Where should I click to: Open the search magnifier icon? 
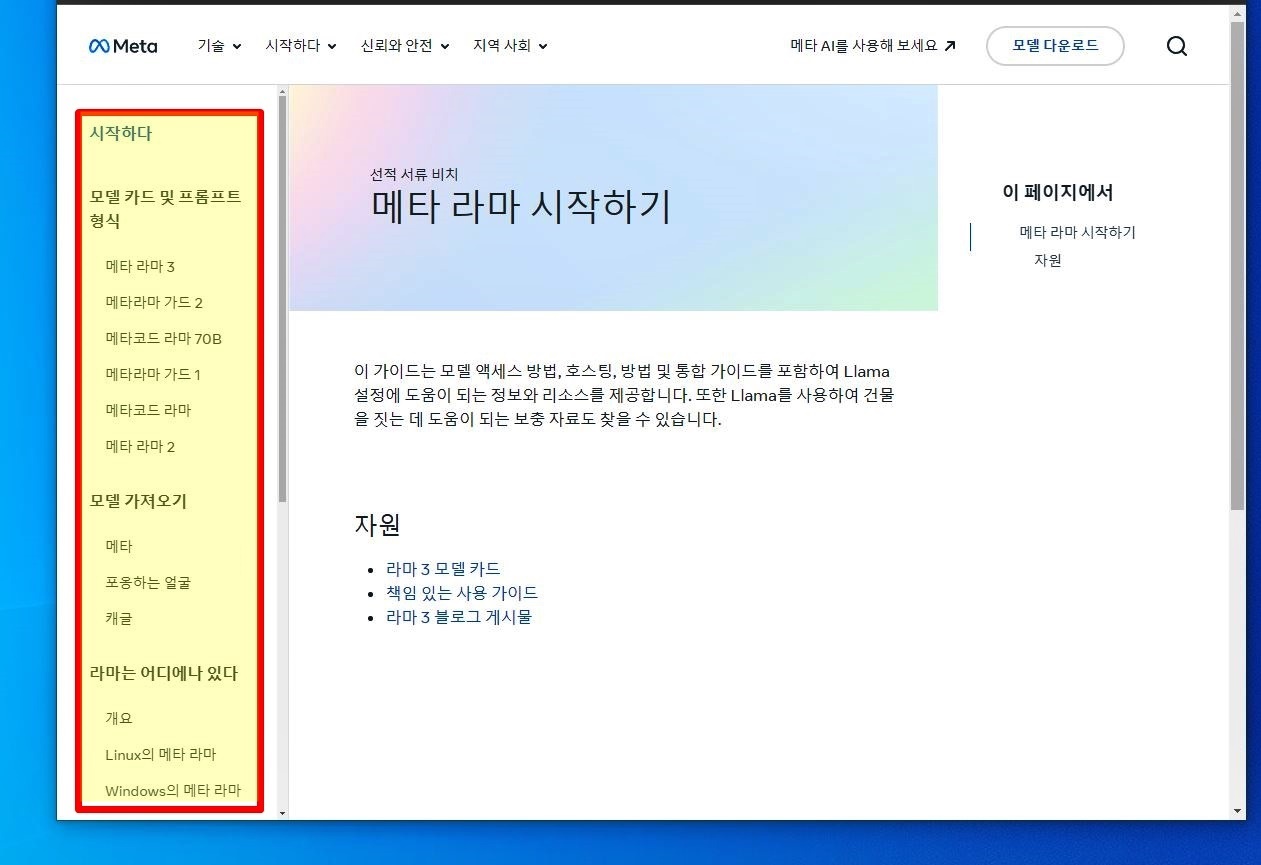click(x=1177, y=46)
